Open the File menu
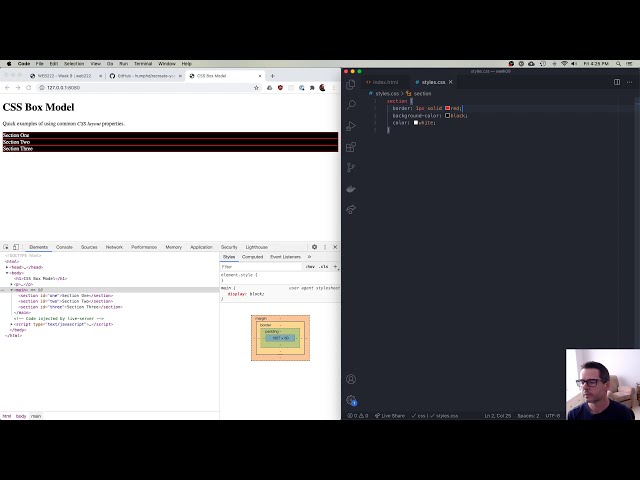This screenshot has height=480, width=640. pyautogui.click(x=40, y=64)
